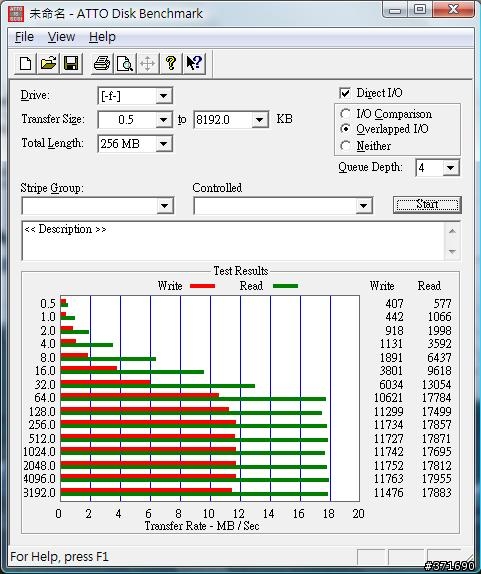This screenshot has width=481, height=574.
Task: Expand the ending Transfer Size dropdown (8192.0)
Action: tap(260, 120)
